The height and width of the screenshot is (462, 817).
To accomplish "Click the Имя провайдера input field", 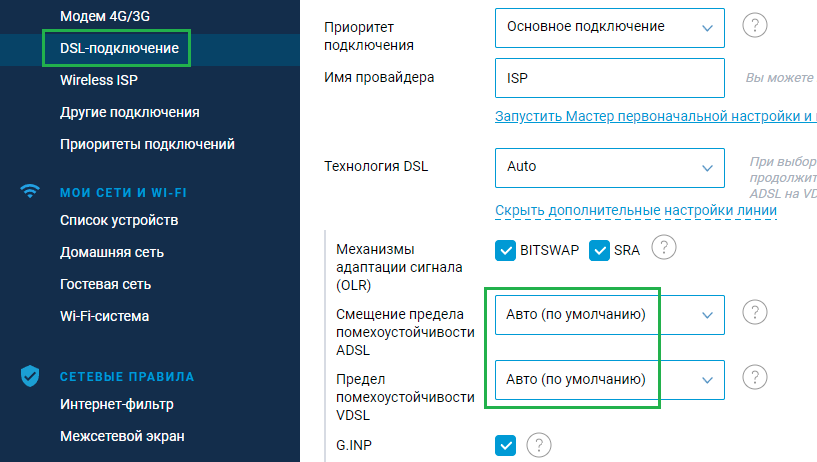I will 609,78.
